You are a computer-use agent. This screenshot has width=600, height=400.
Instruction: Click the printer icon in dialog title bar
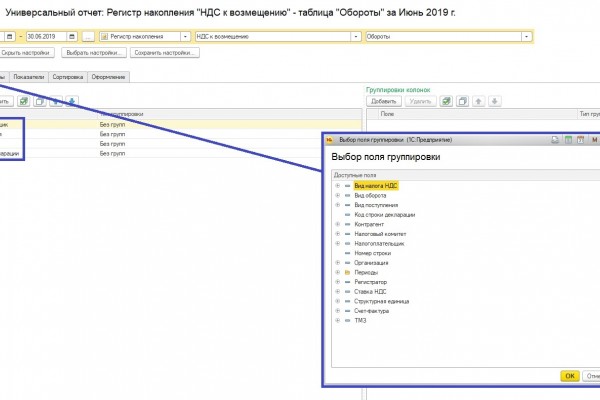coord(555,140)
